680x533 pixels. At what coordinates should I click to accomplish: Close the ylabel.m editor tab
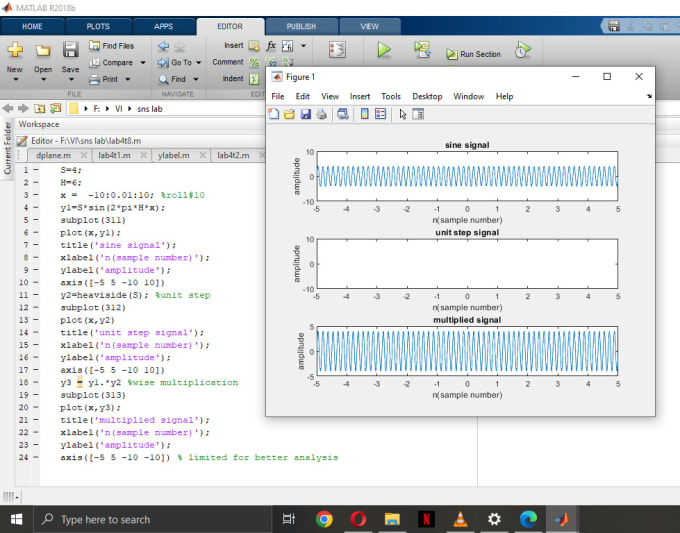pos(203,155)
